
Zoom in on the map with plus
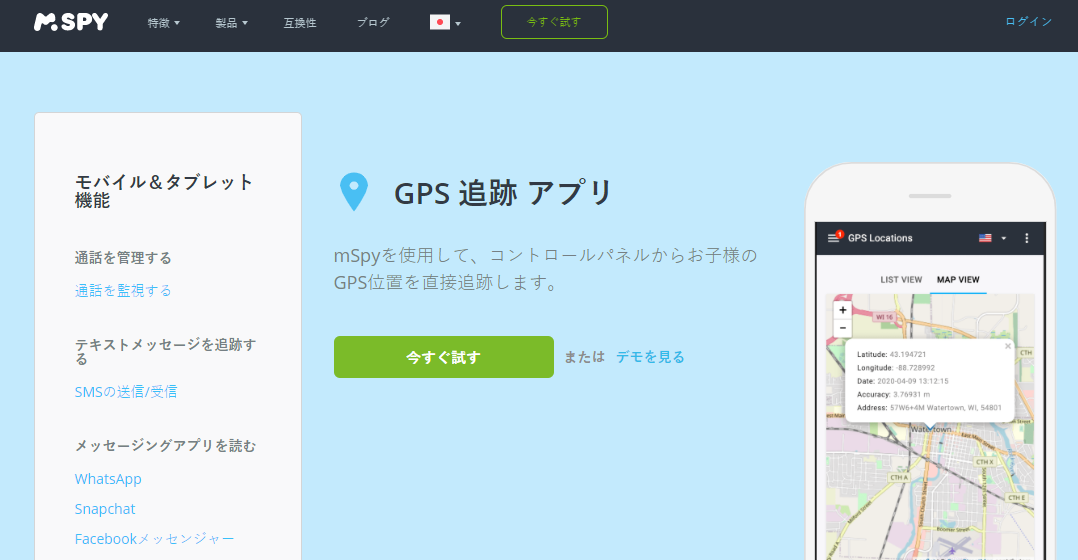[x=842, y=310]
